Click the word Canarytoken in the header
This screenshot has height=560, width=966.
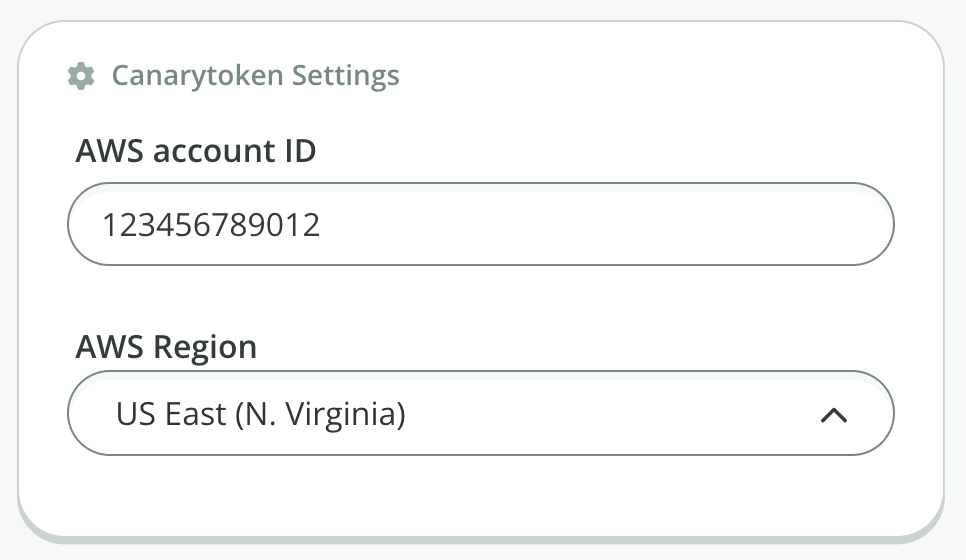(x=199, y=75)
